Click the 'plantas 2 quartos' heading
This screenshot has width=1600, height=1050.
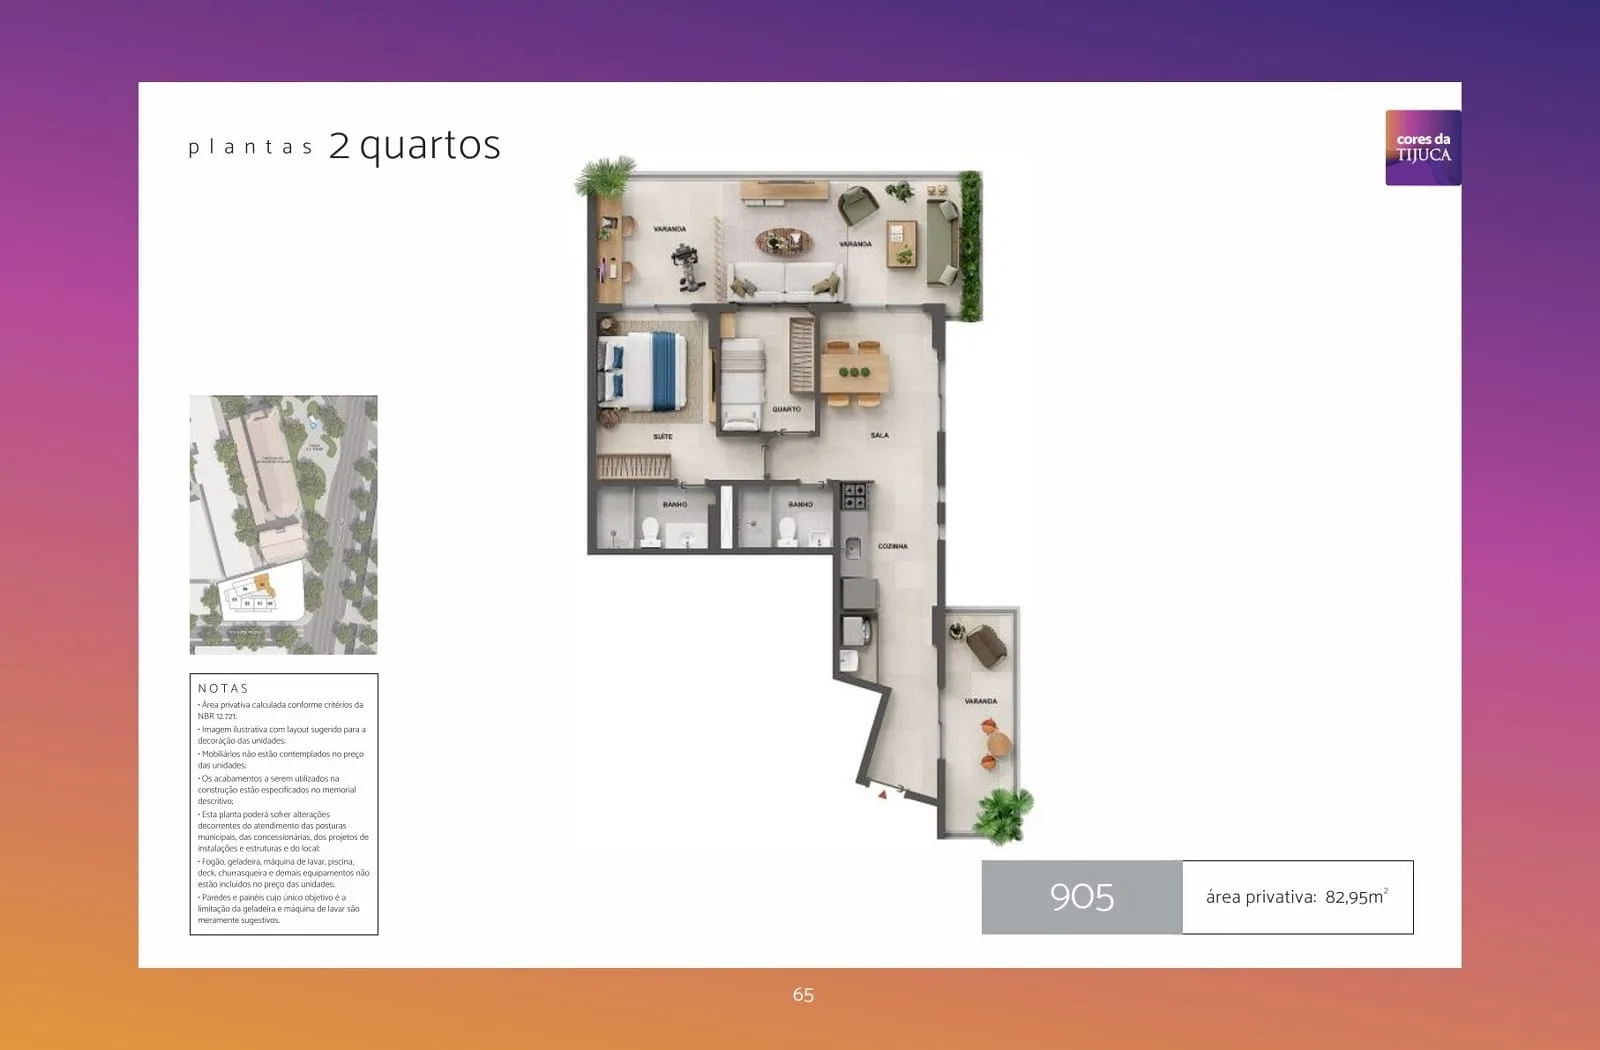click(345, 146)
